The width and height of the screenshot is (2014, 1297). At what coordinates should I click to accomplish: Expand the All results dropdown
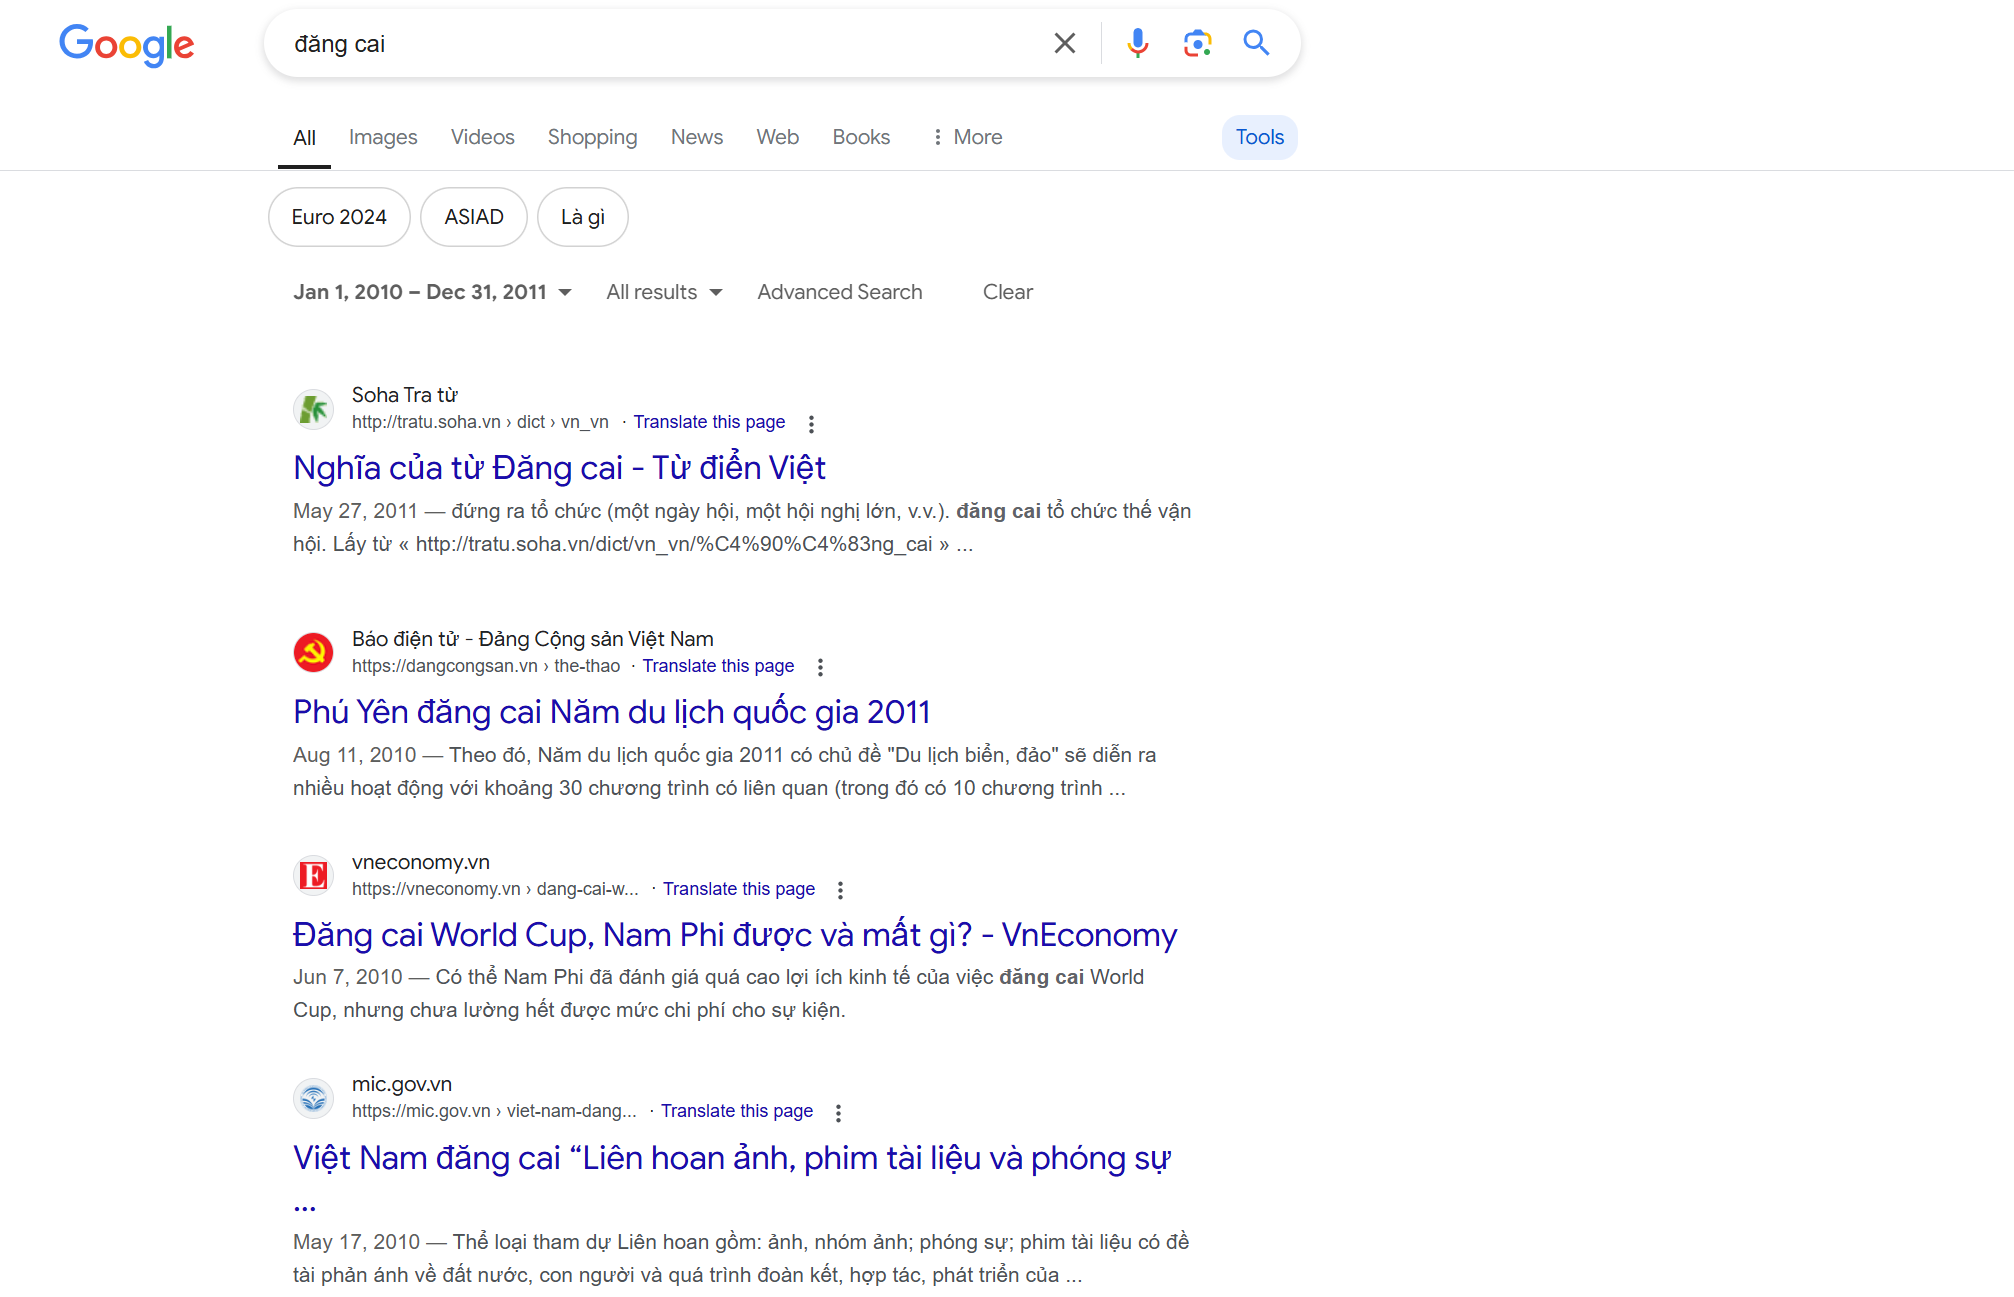(664, 292)
